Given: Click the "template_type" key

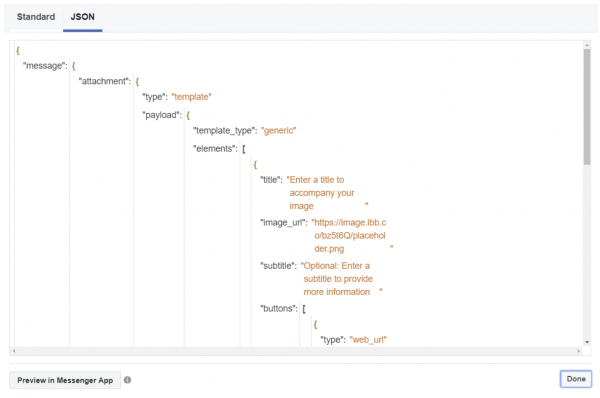Looking at the screenshot, I should [225, 130].
